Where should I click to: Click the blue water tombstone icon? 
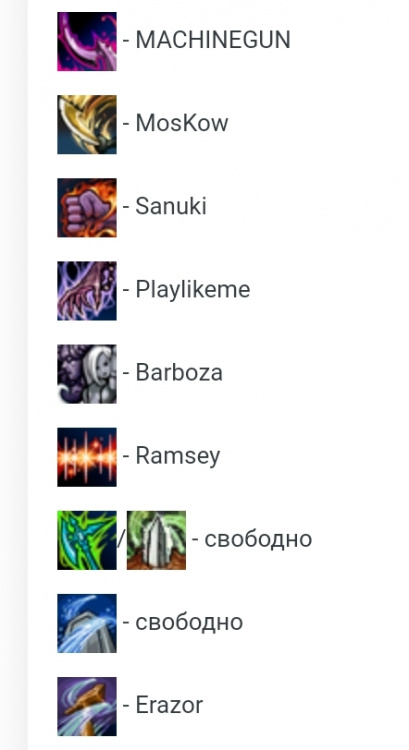click(87, 623)
